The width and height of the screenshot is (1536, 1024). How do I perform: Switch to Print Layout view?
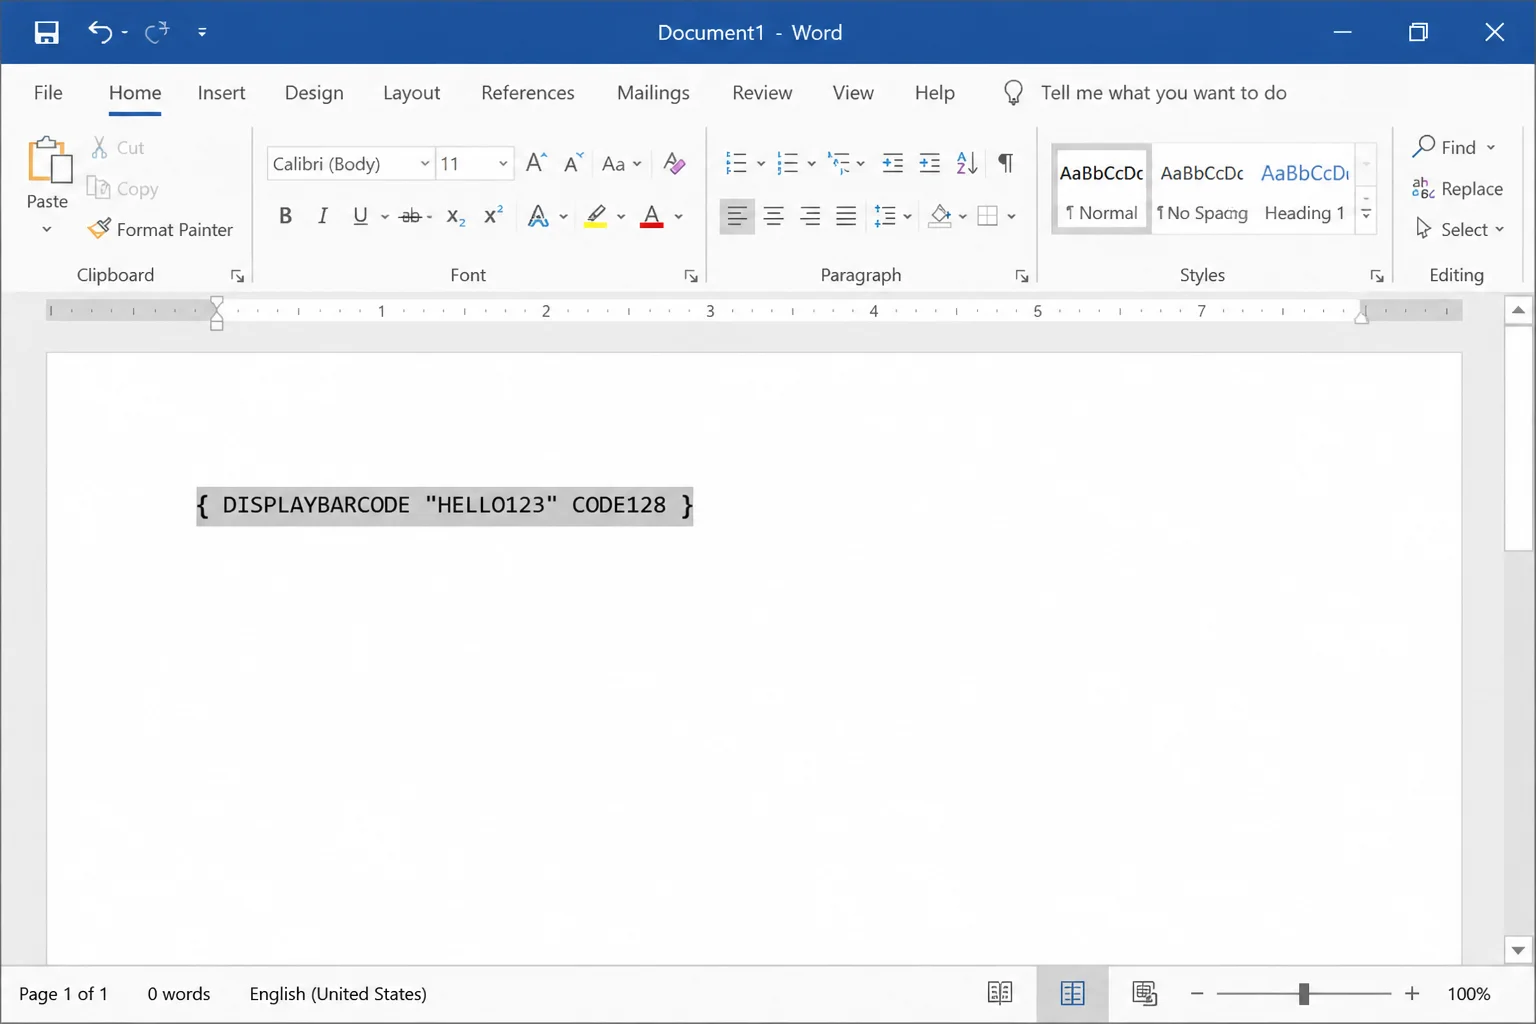[1072, 993]
